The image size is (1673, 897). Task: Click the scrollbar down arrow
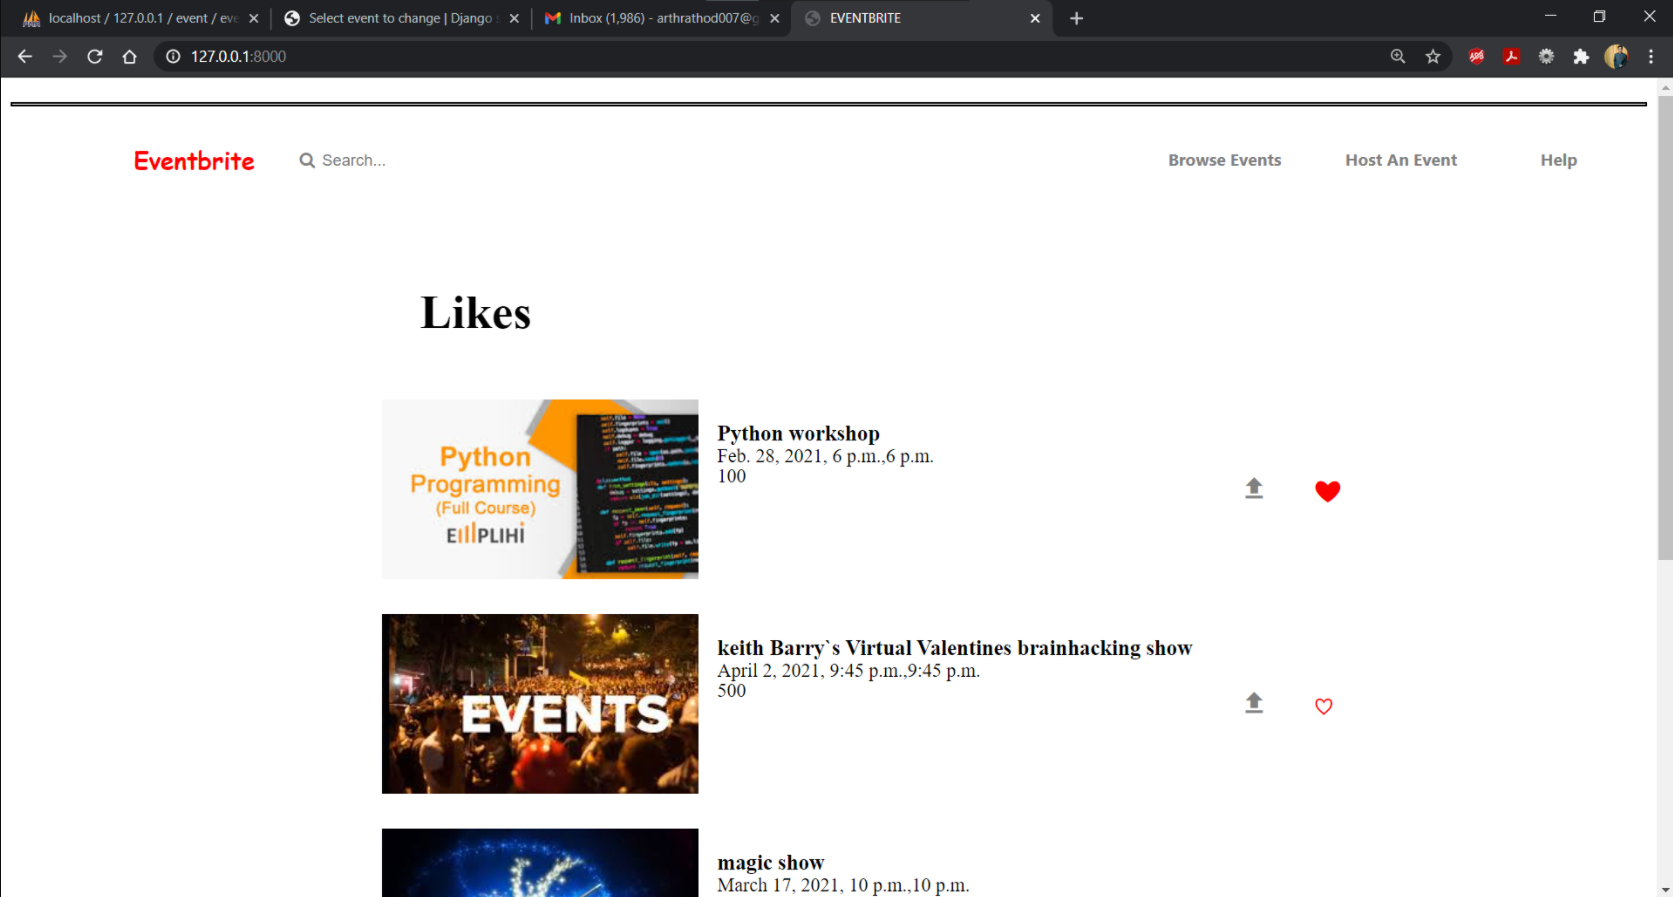(x=1665, y=889)
